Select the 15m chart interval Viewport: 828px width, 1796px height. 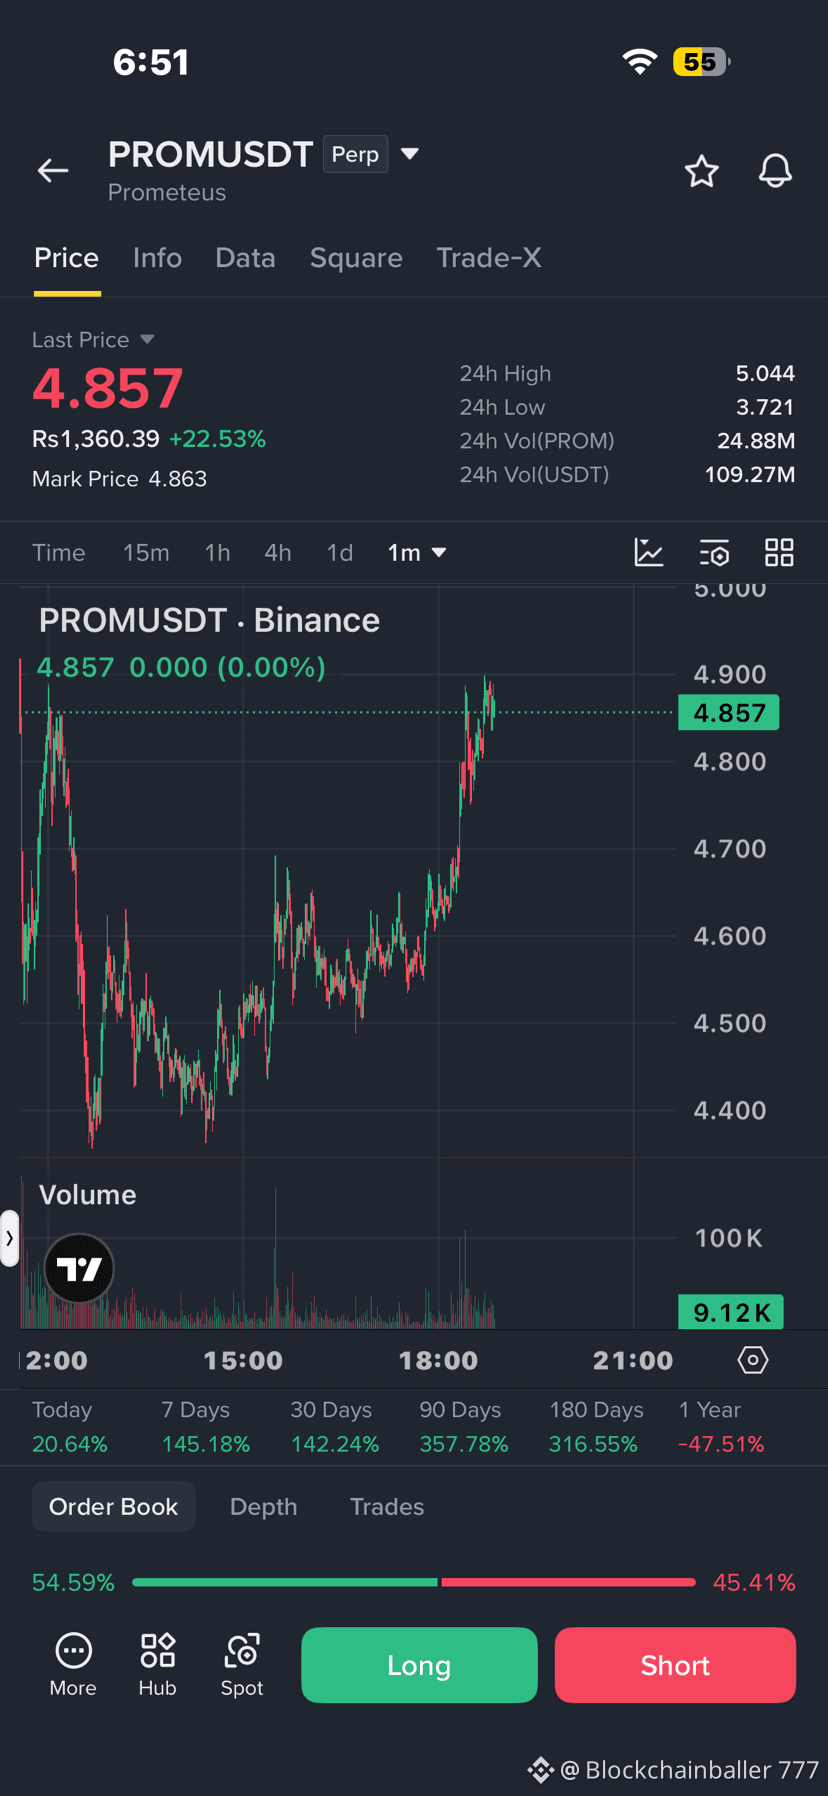146,553
